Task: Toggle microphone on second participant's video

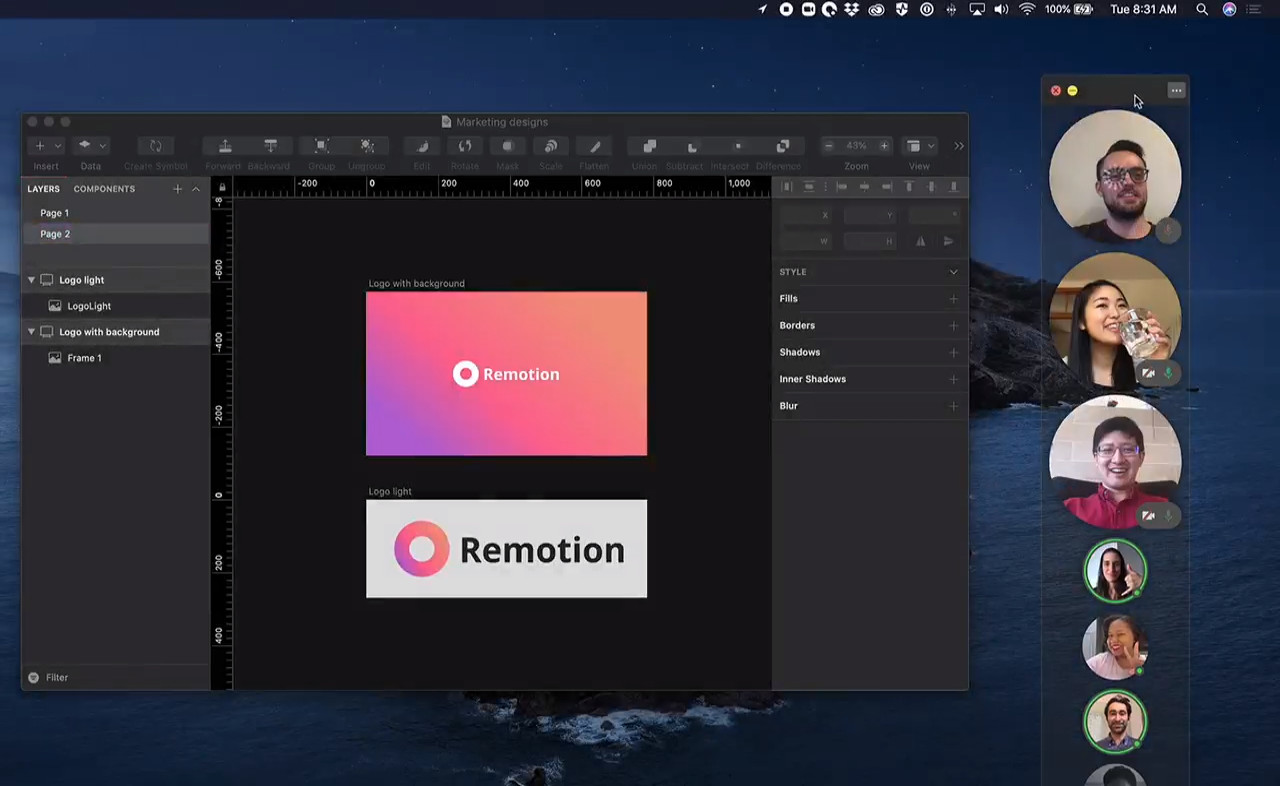Action: 1168,374
